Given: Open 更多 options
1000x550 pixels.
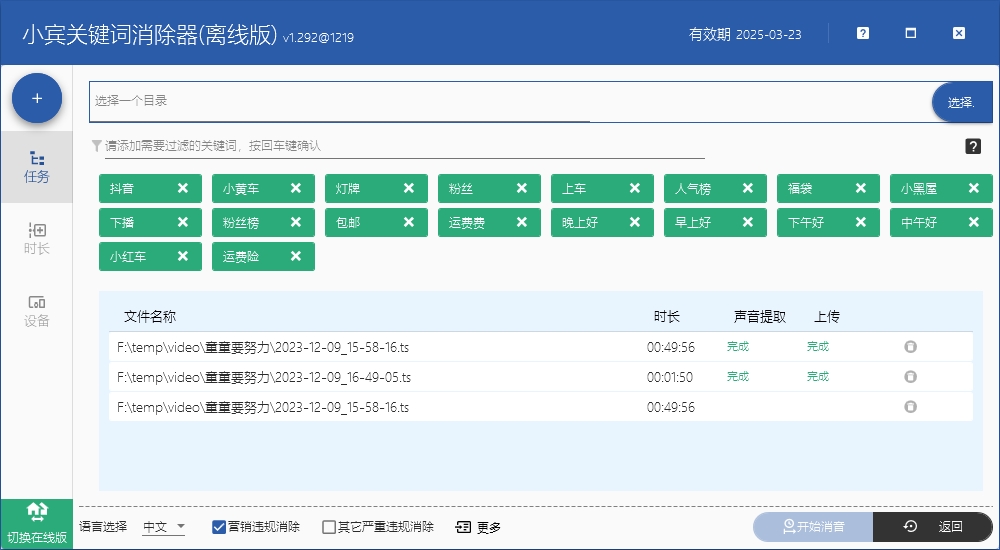Looking at the screenshot, I should (x=478, y=527).
